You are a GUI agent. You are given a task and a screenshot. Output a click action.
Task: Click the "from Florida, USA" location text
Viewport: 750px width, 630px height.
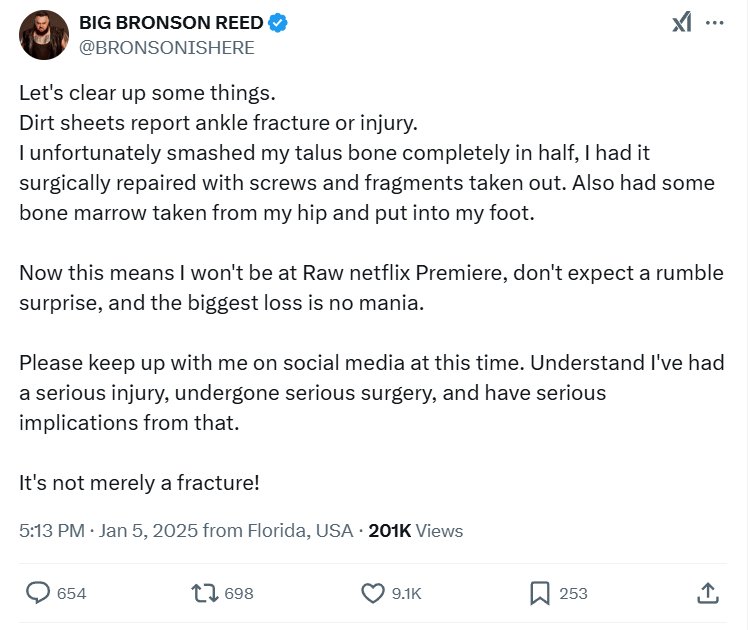[x=277, y=531]
